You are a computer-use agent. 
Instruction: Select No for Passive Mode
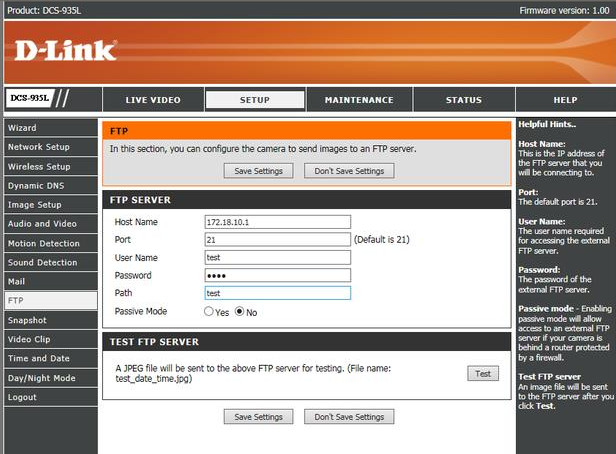click(x=239, y=311)
